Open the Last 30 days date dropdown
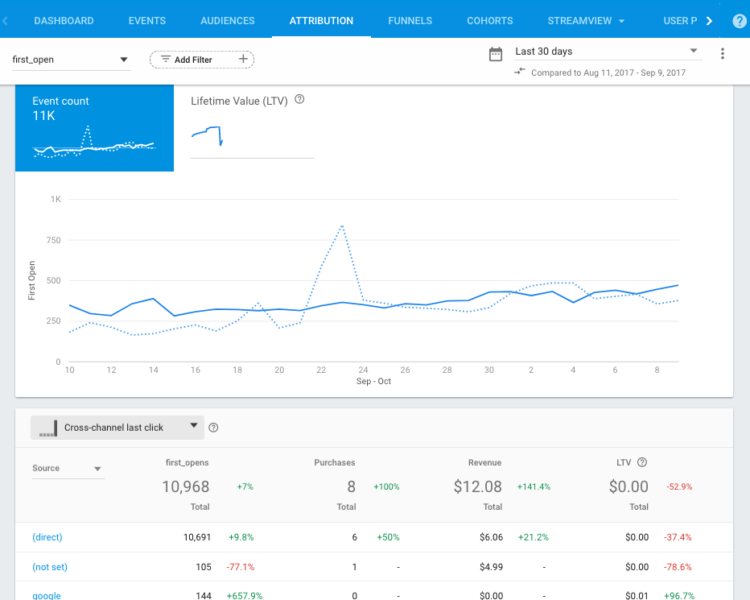The image size is (750, 600). [x=607, y=51]
